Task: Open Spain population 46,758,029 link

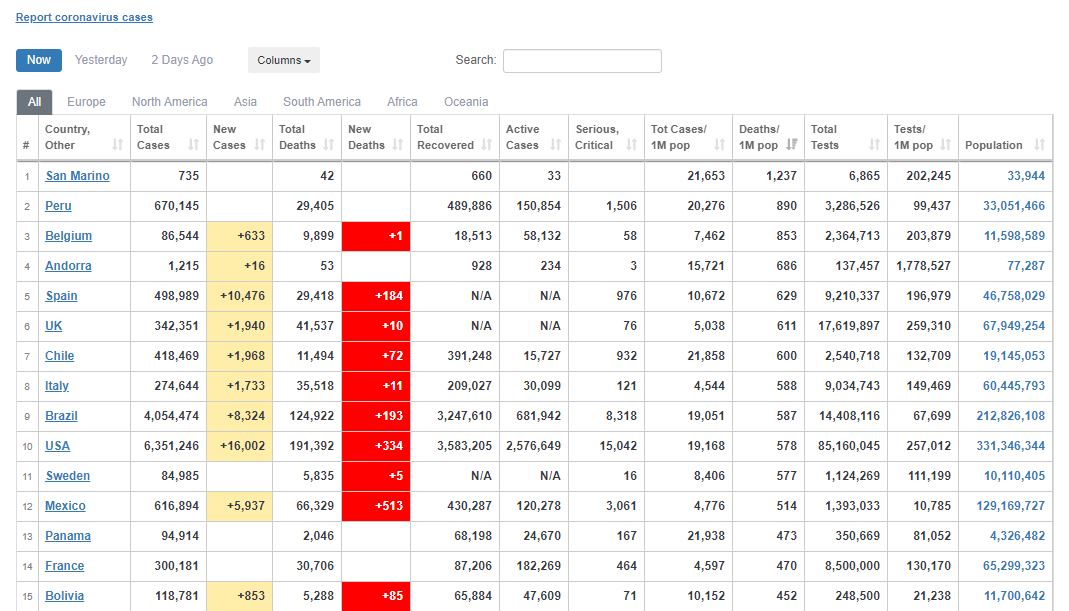Action: pyautogui.click(x=1014, y=295)
